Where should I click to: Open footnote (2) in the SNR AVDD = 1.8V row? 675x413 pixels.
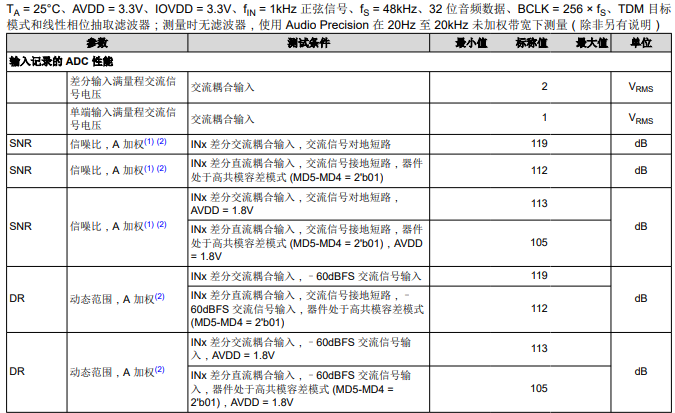pyautogui.click(x=161, y=224)
